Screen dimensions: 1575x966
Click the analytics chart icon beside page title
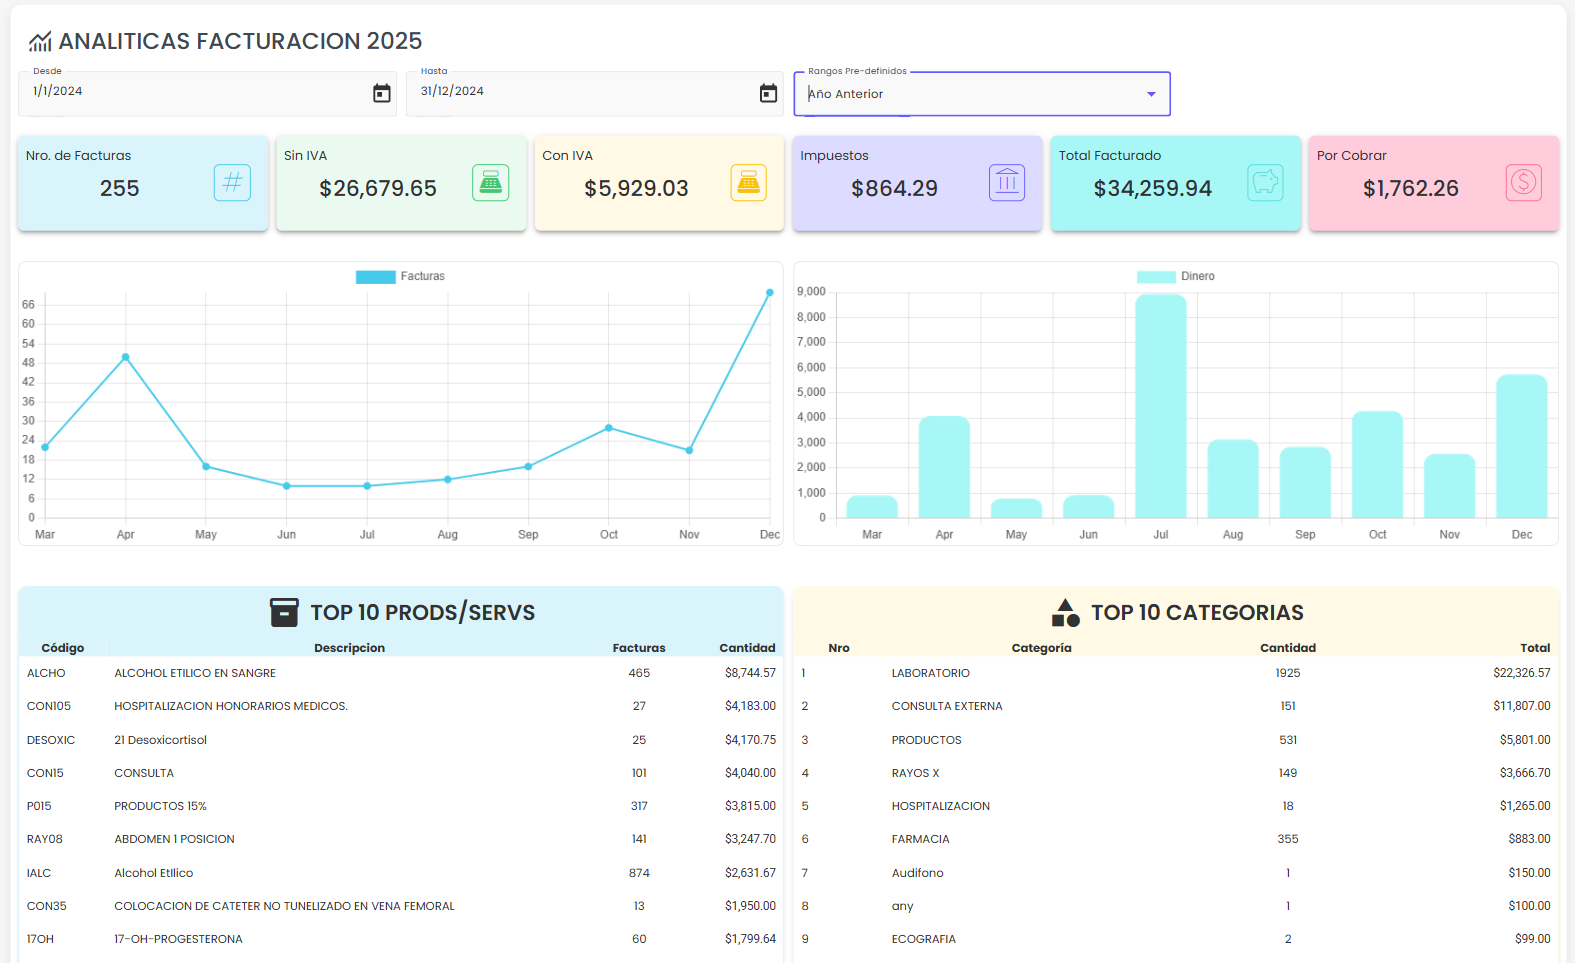click(x=40, y=42)
